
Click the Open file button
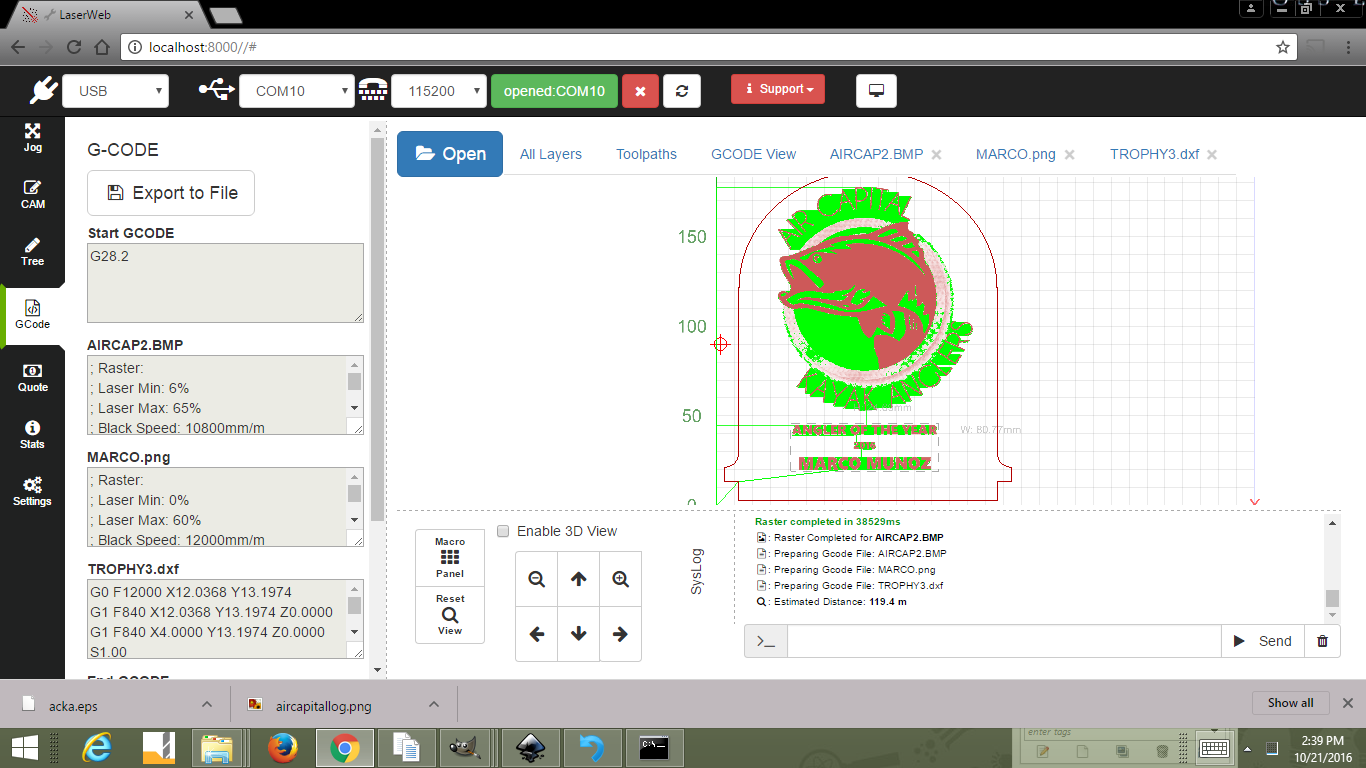pos(450,154)
